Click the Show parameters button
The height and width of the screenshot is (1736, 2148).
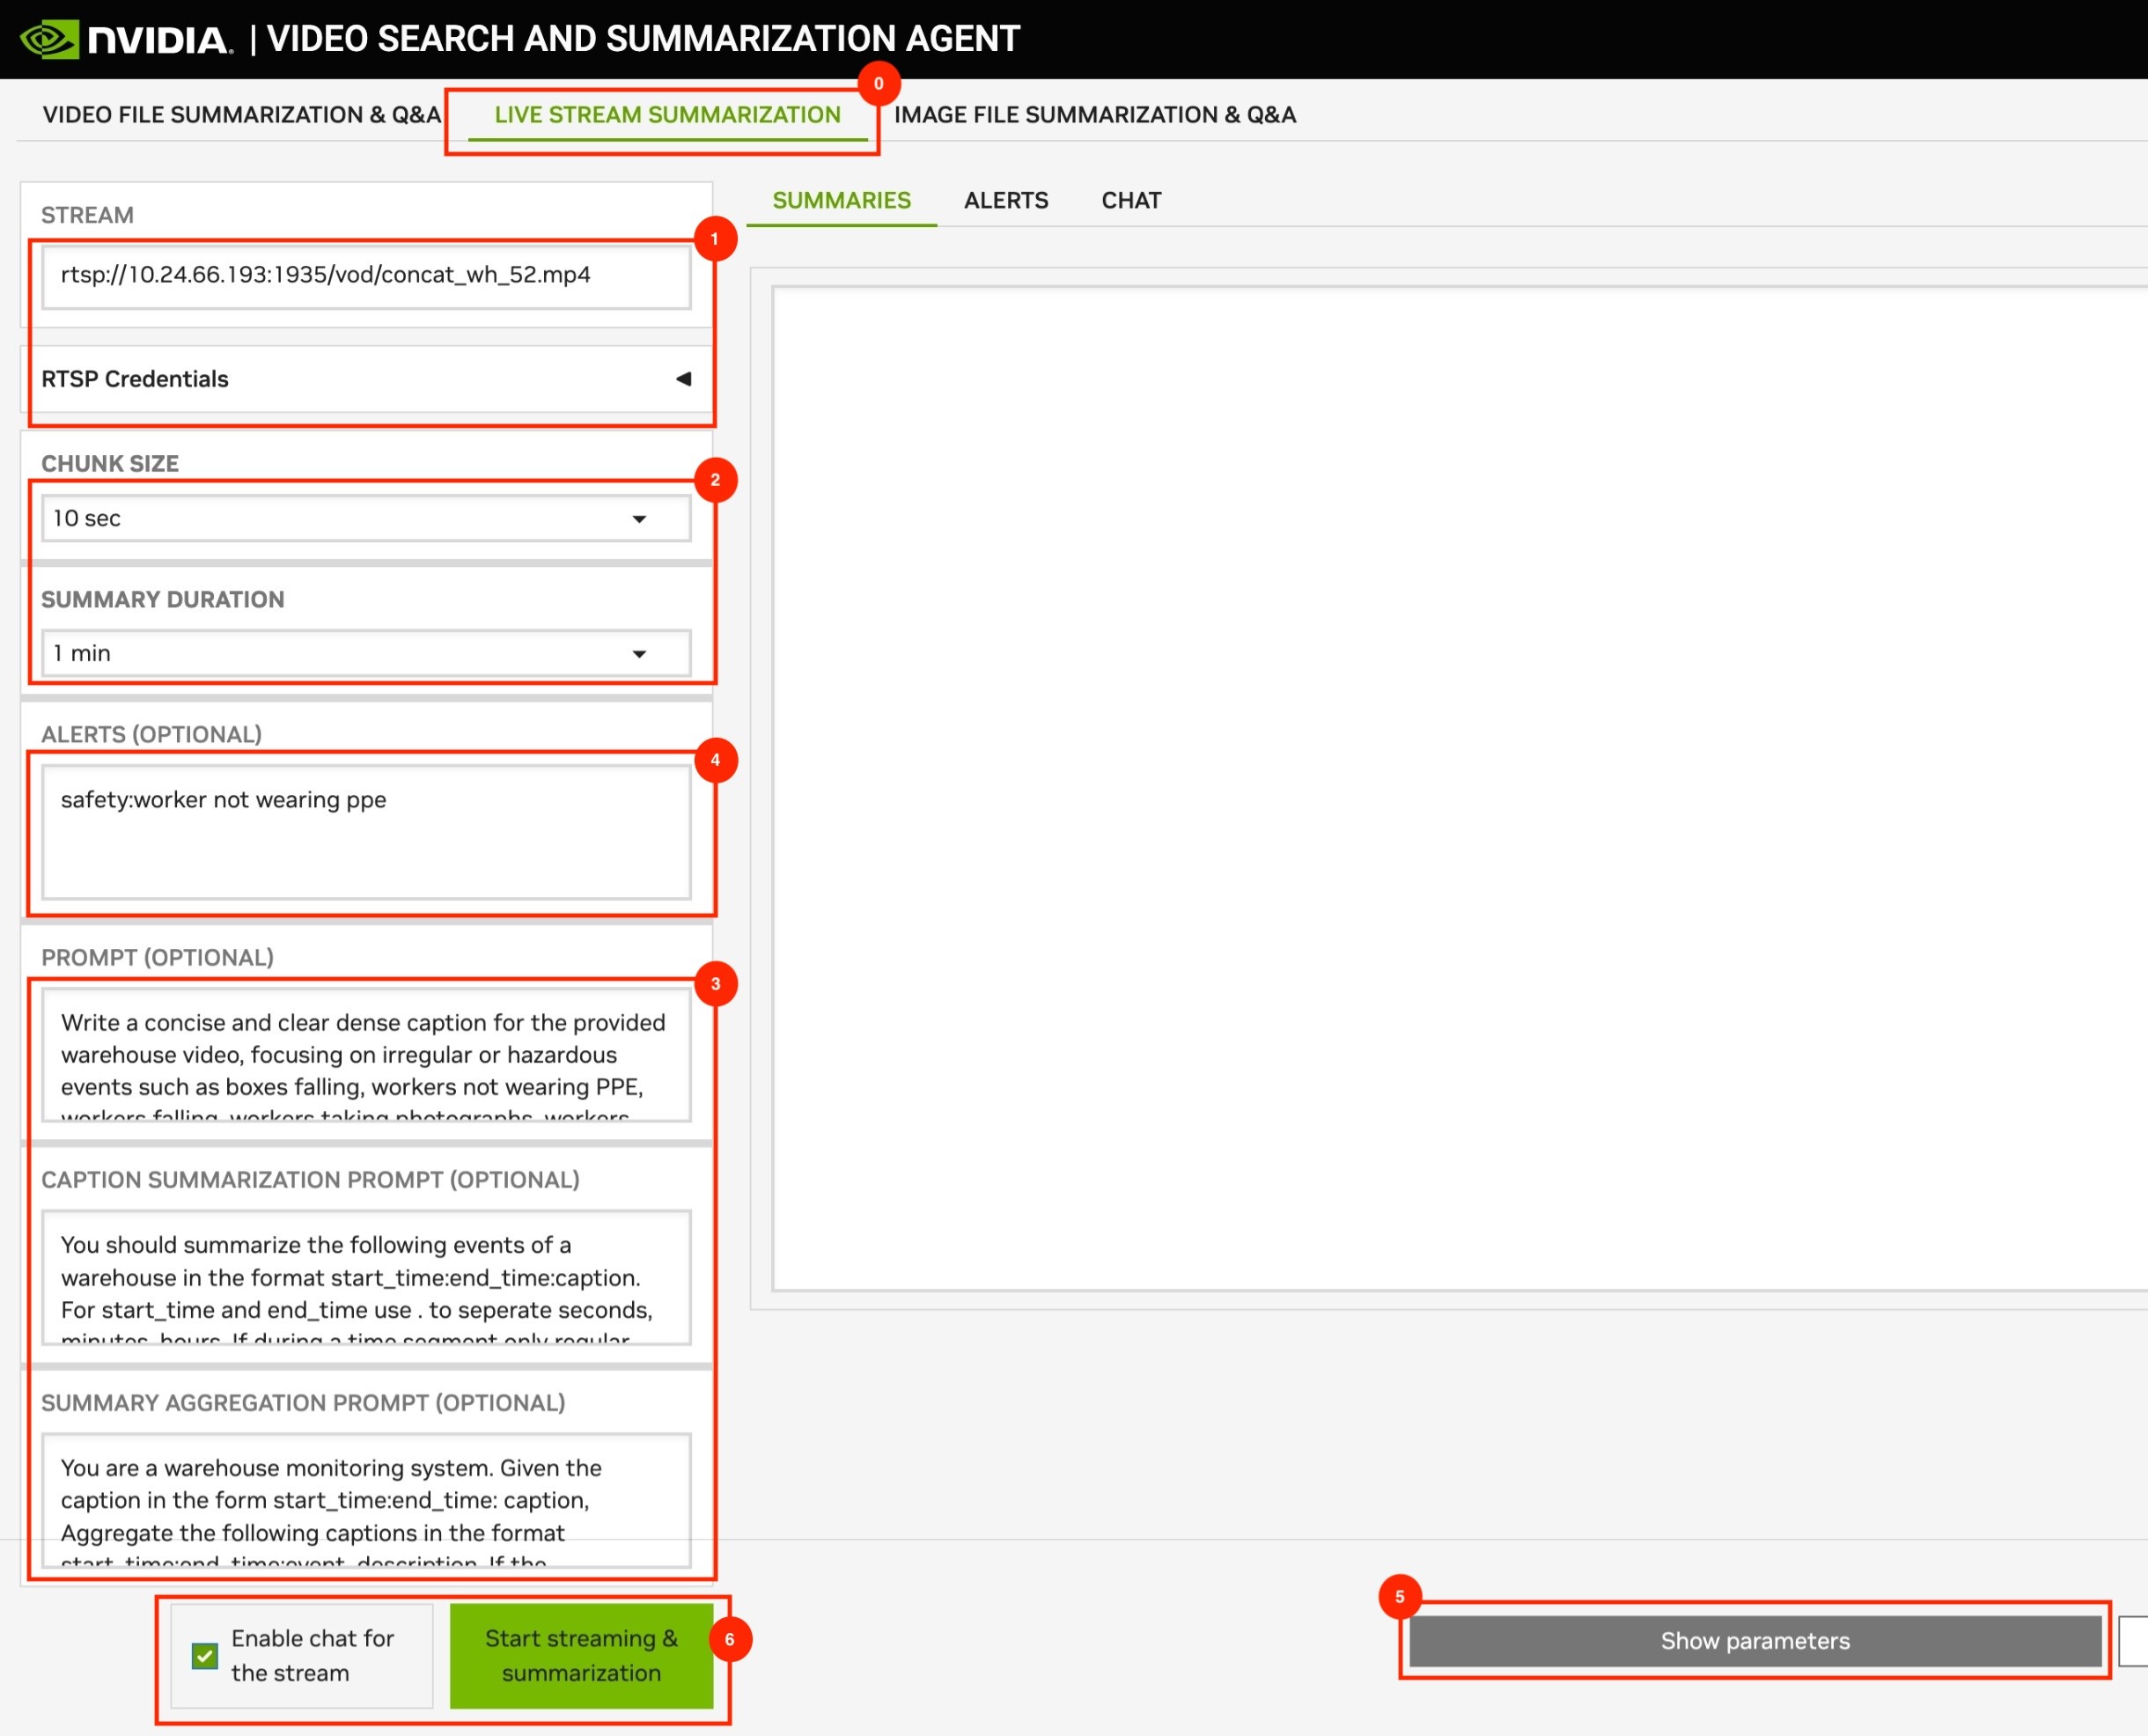click(x=1755, y=1641)
